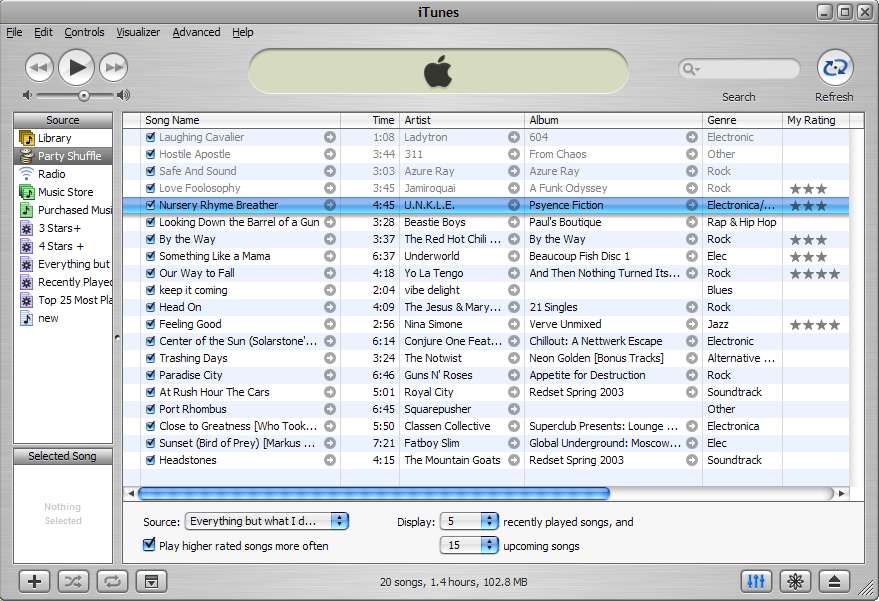
Task: Open the Advanced menu
Action: pos(196,32)
